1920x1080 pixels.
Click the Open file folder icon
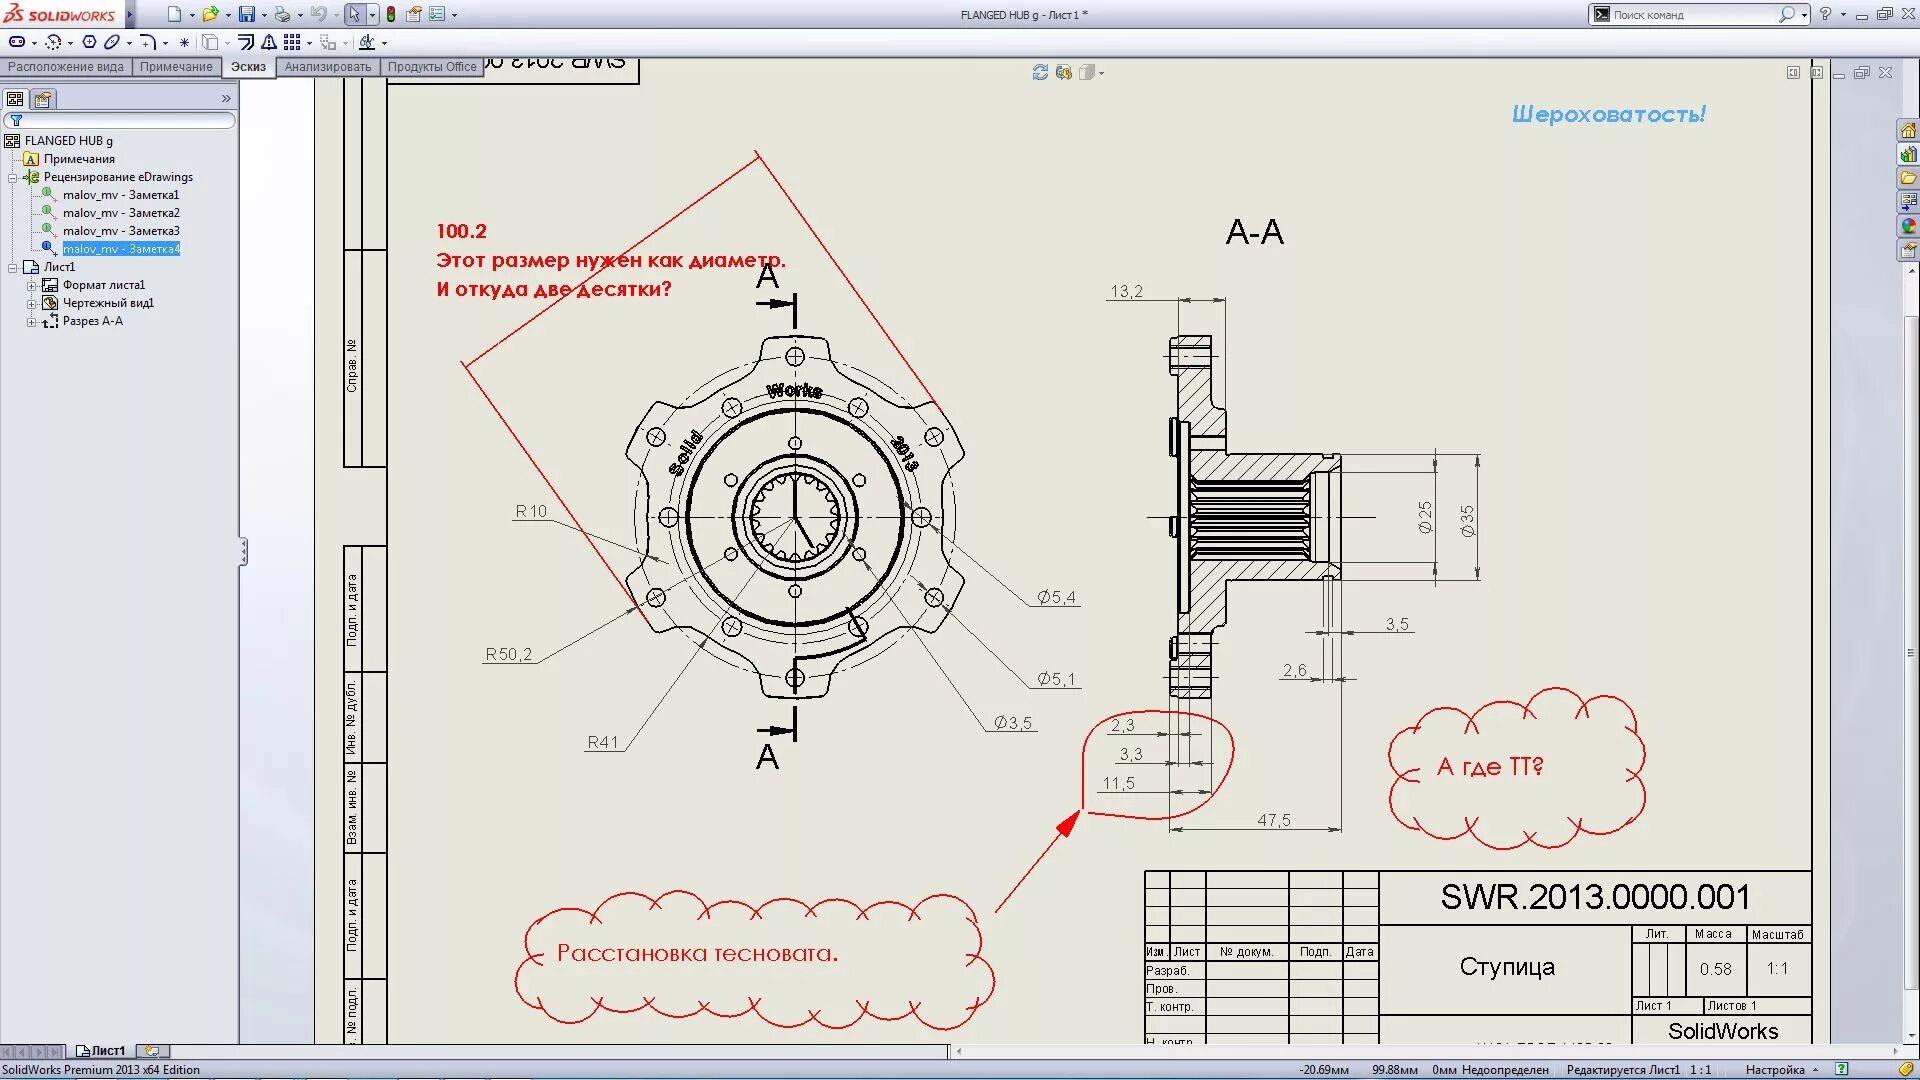coord(209,14)
